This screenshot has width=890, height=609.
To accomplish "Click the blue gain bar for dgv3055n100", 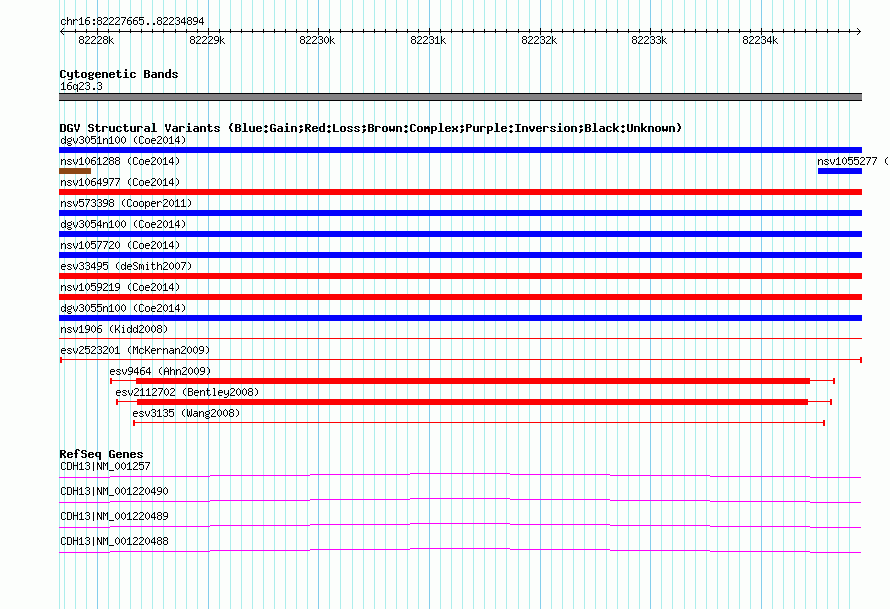I will click(460, 318).
